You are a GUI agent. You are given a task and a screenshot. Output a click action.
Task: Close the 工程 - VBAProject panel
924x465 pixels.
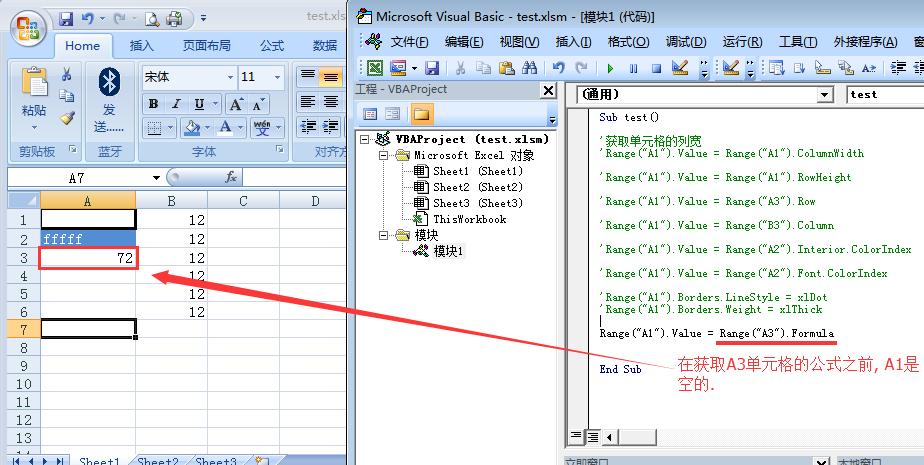(548, 91)
